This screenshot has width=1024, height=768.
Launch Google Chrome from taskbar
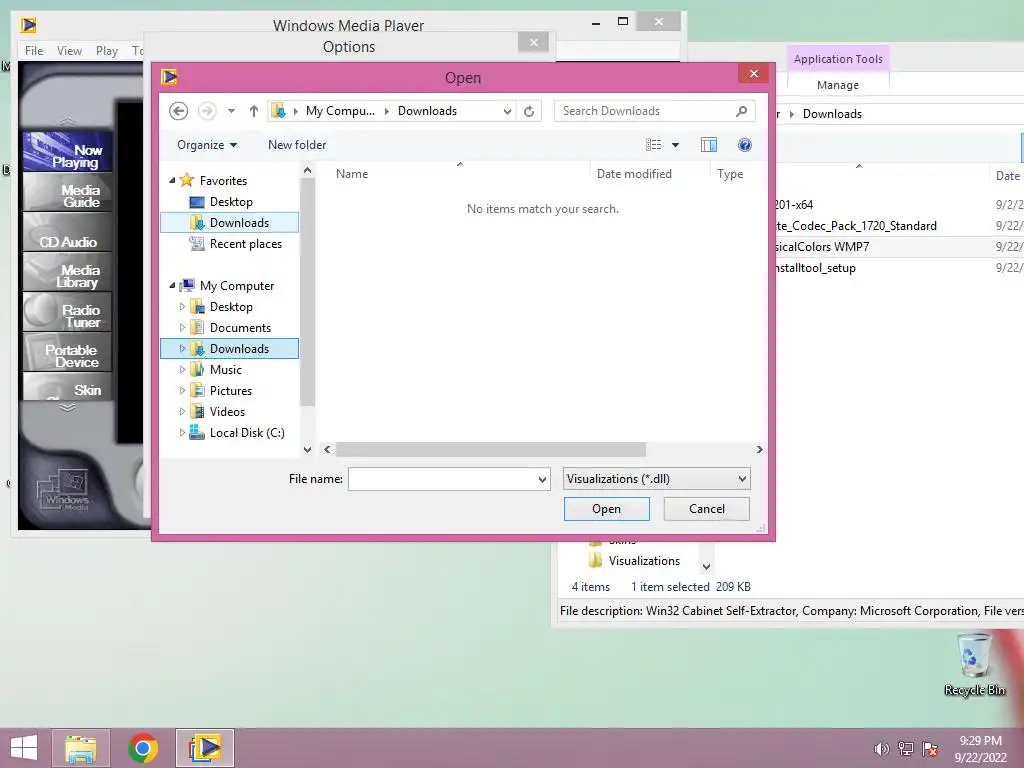coord(143,748)
